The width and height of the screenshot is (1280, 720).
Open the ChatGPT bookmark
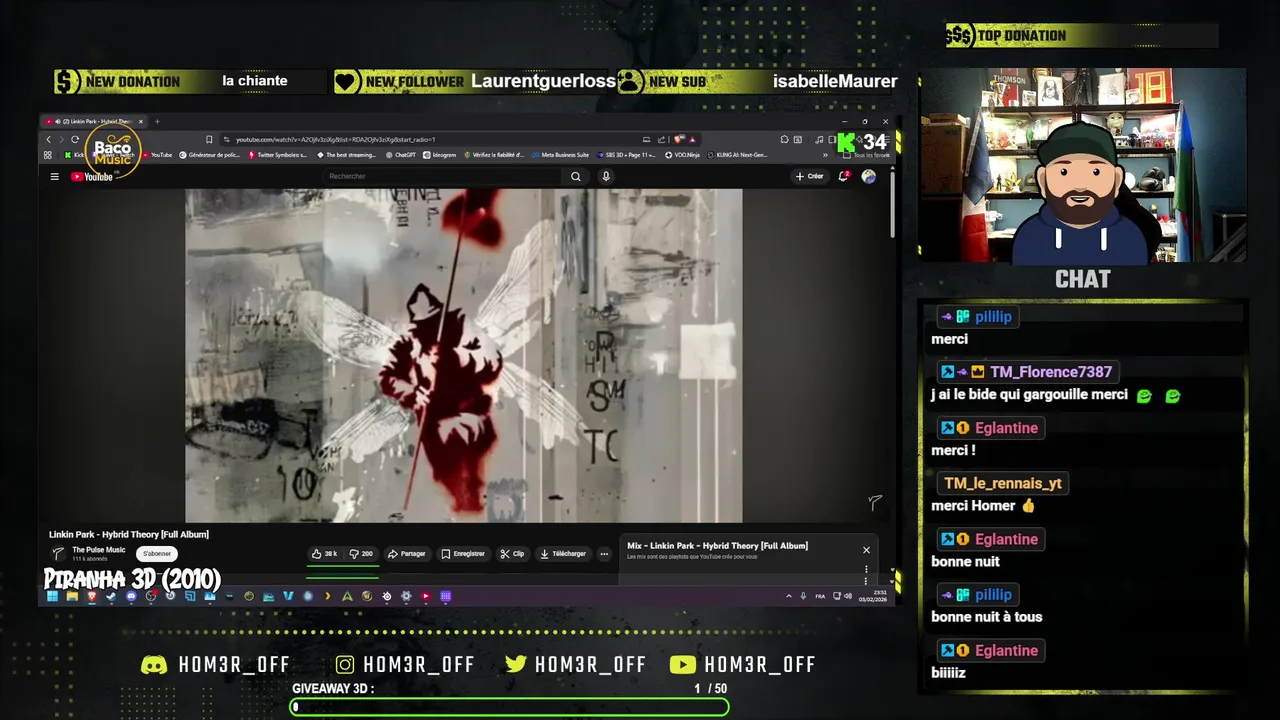pos(401,155)
